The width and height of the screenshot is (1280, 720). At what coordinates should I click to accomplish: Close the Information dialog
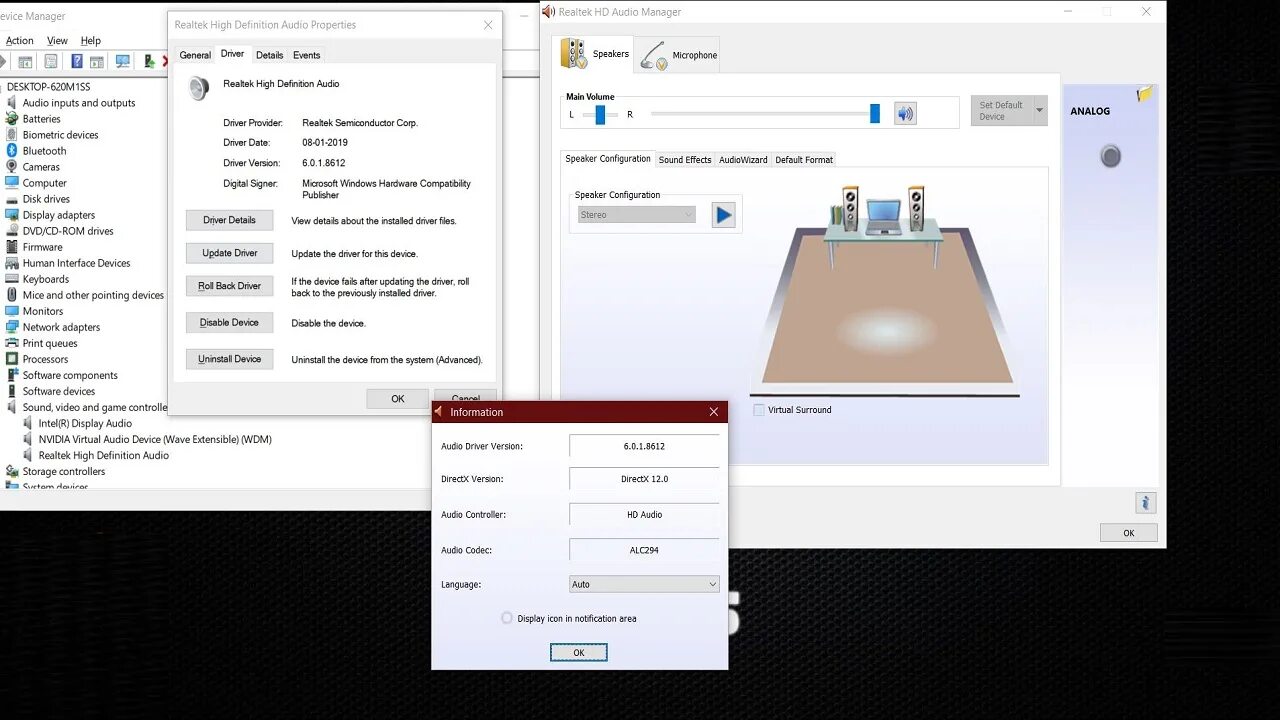[714, 412]
